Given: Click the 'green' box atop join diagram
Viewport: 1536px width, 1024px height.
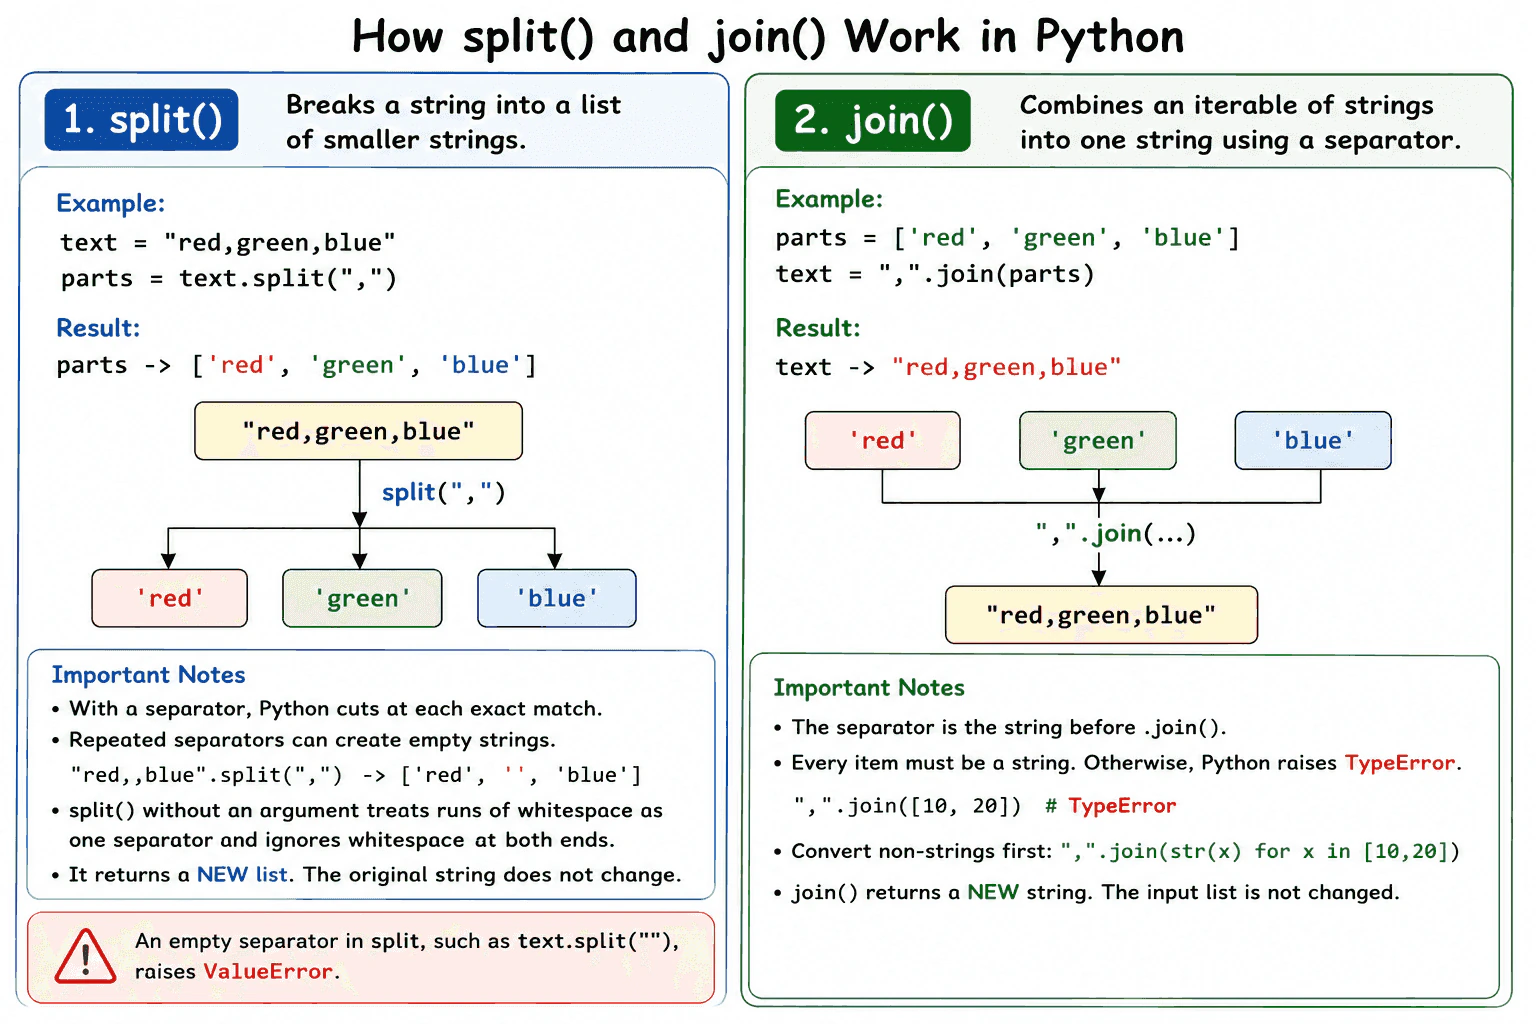Looking at the screenshot, I should 1098,440.
